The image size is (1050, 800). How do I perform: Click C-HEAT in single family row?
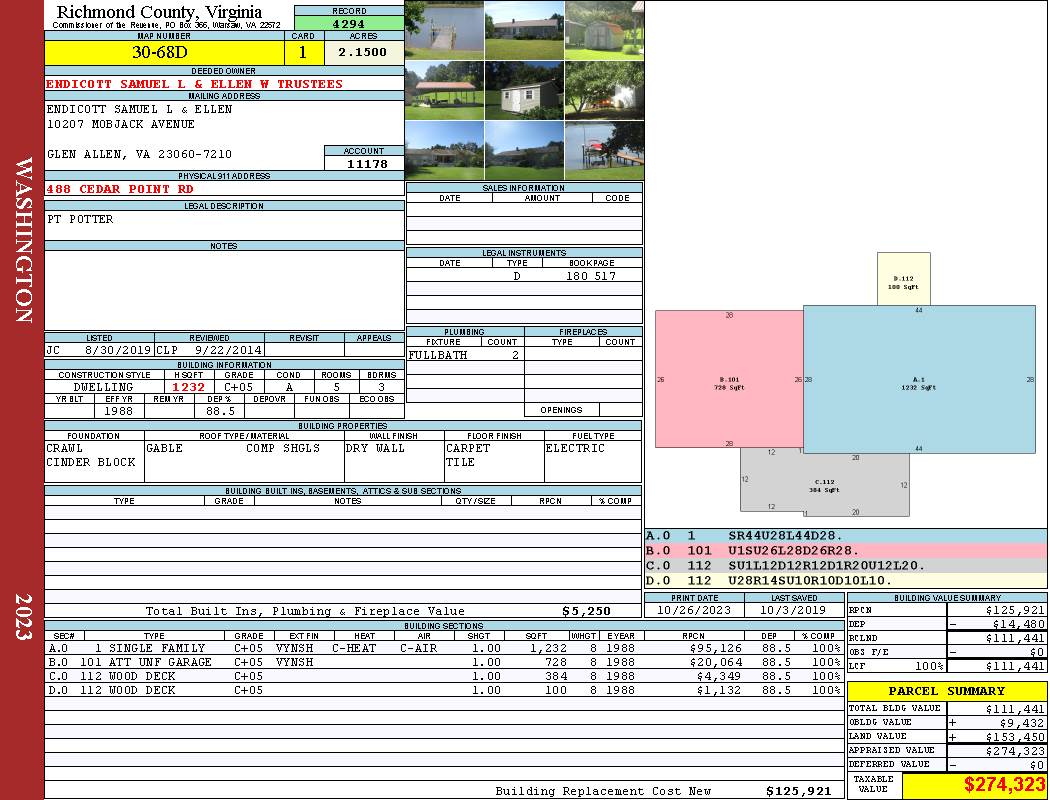(x=354, y=648)
